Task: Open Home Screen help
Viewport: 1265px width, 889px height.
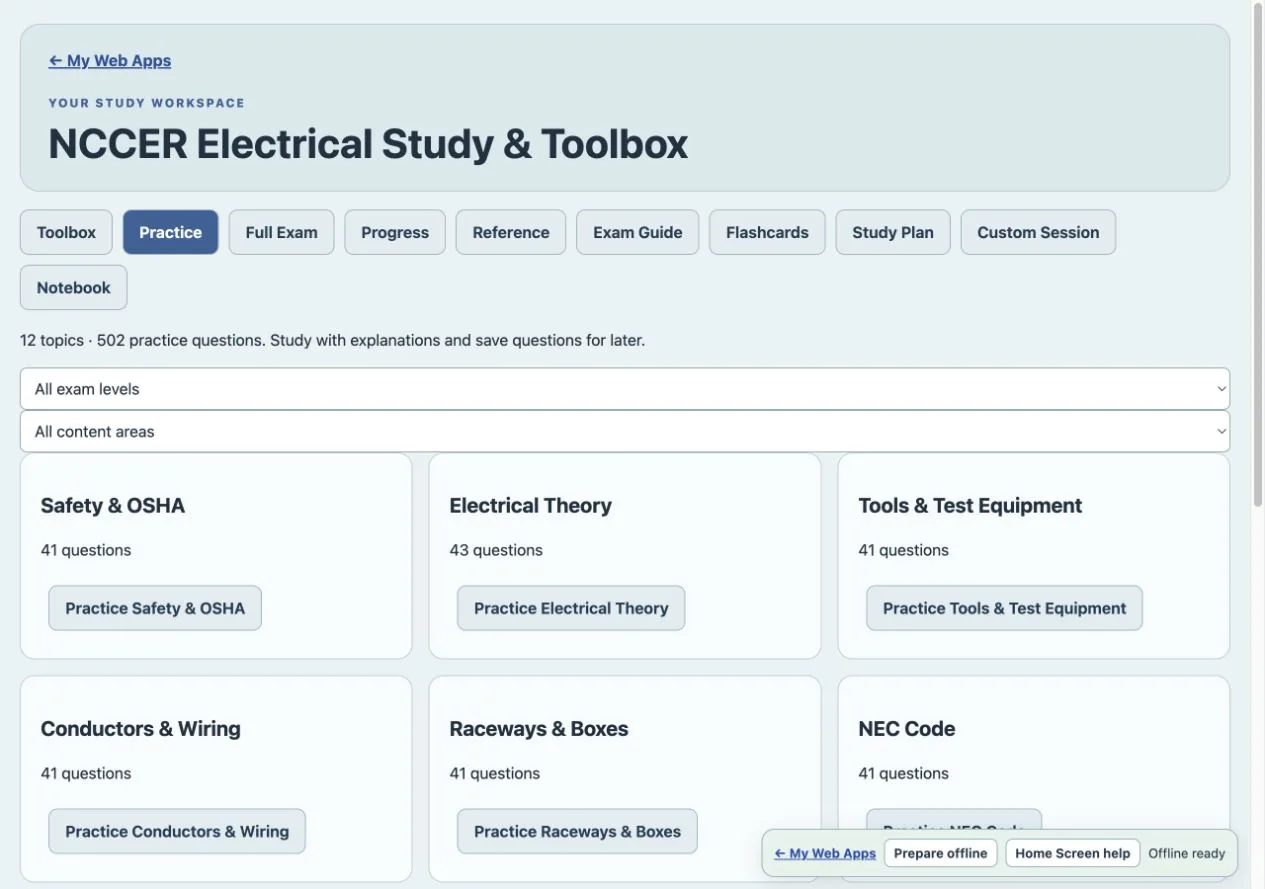Action: coord(1072,853)
